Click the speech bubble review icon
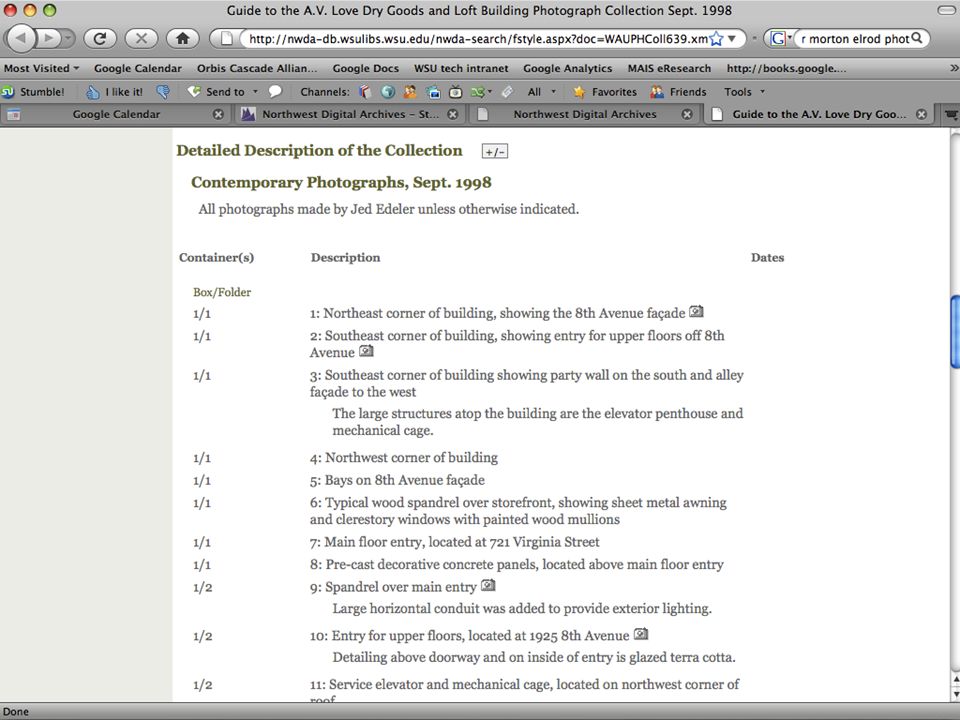960x720 pixels. (275, 91)
